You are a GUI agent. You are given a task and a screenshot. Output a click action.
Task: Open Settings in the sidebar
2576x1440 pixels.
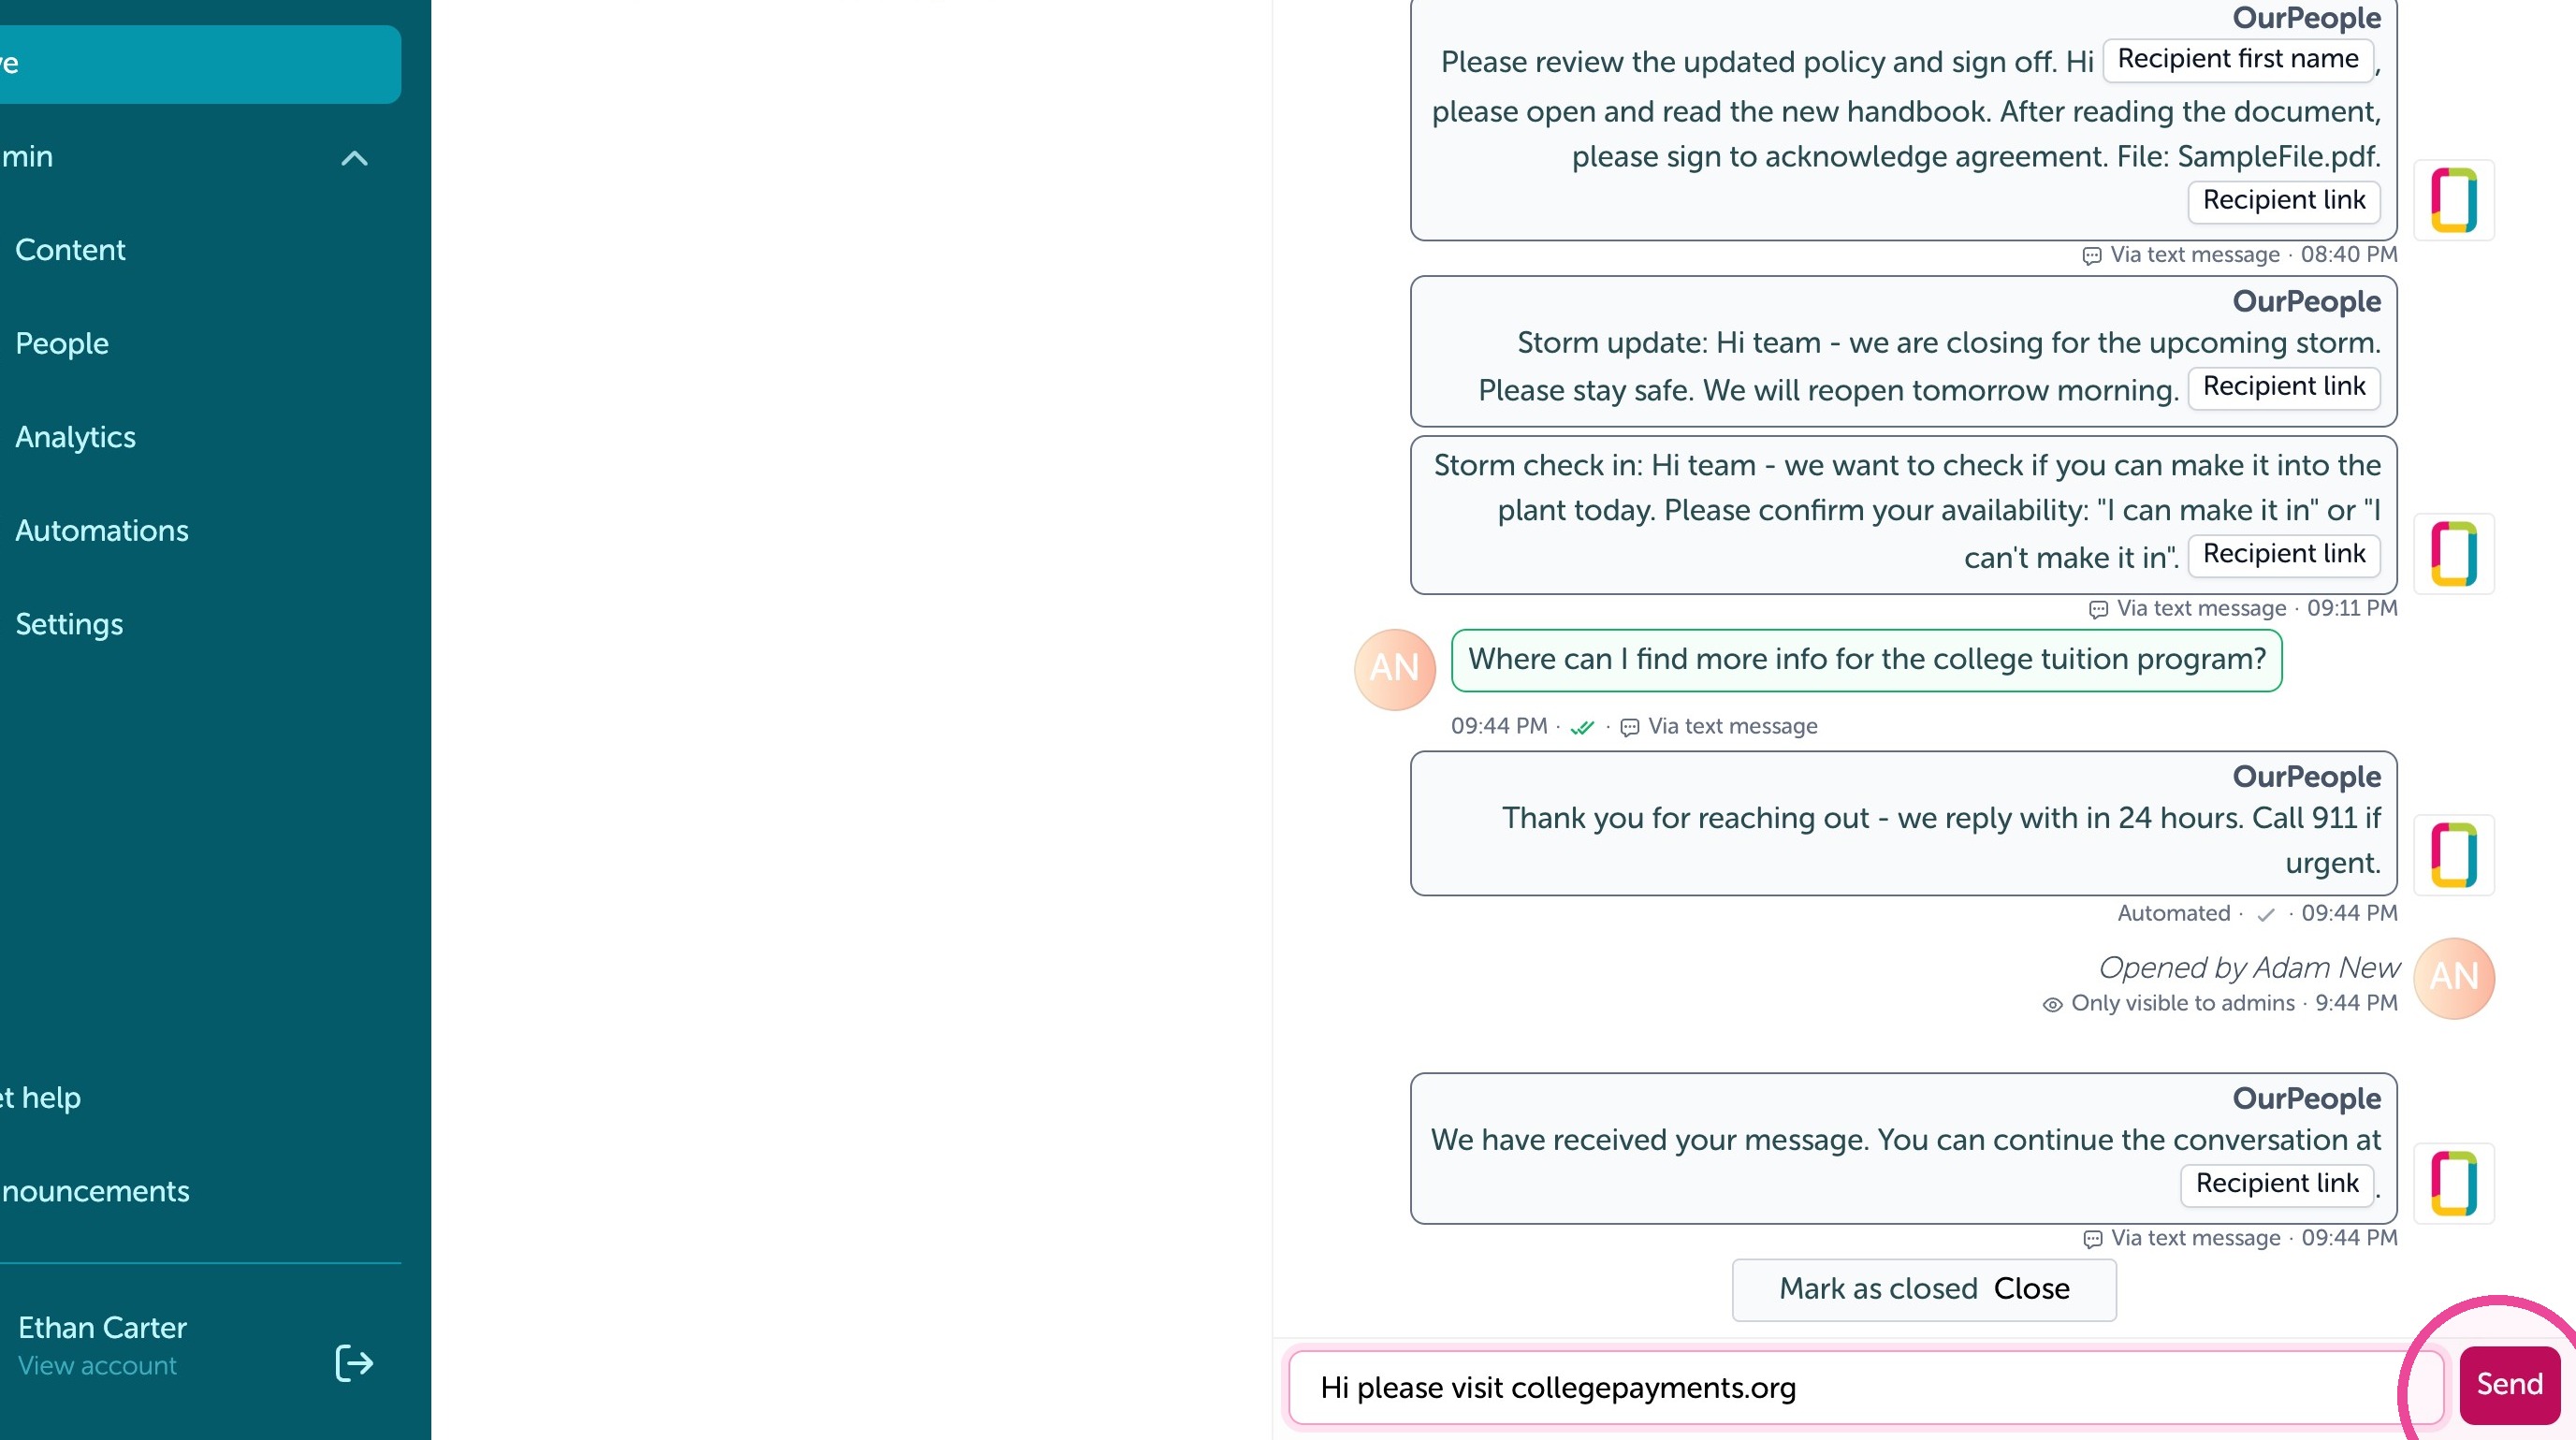point(69,624)
